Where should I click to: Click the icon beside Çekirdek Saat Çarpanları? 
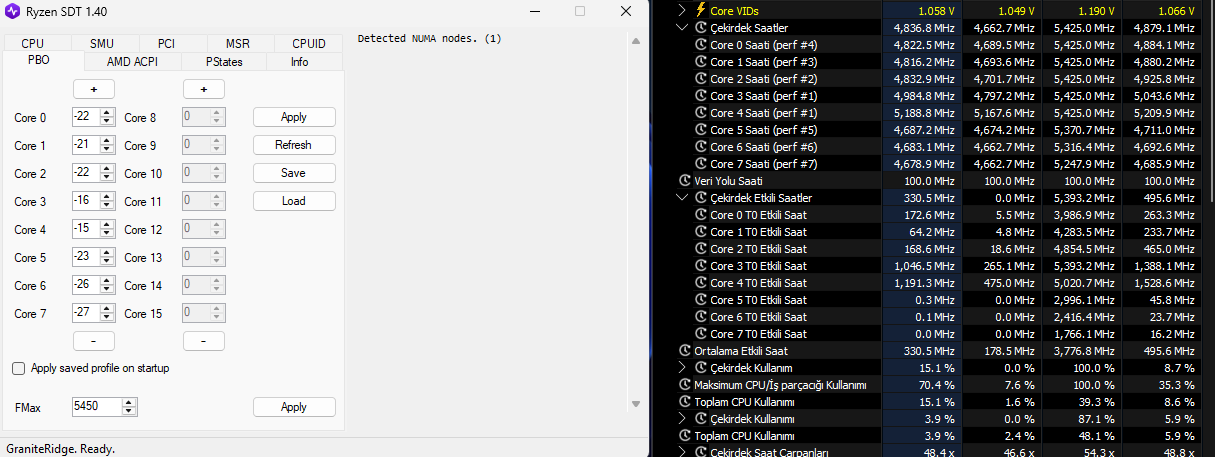click(700, 452)
